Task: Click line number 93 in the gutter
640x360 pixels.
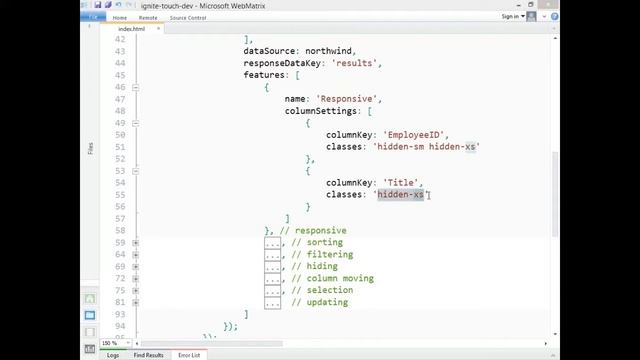Action: 120,314
